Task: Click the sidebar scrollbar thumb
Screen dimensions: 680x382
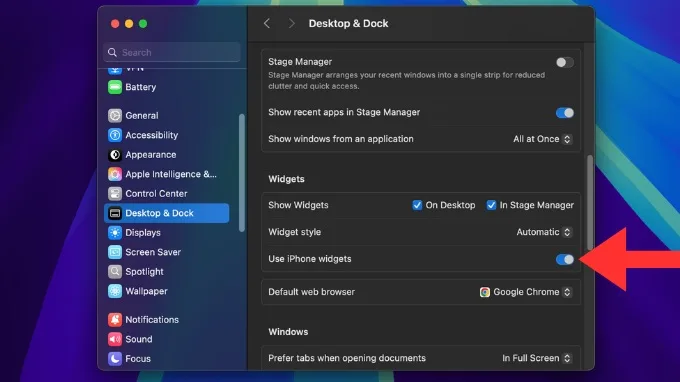Action: point(242,173)
